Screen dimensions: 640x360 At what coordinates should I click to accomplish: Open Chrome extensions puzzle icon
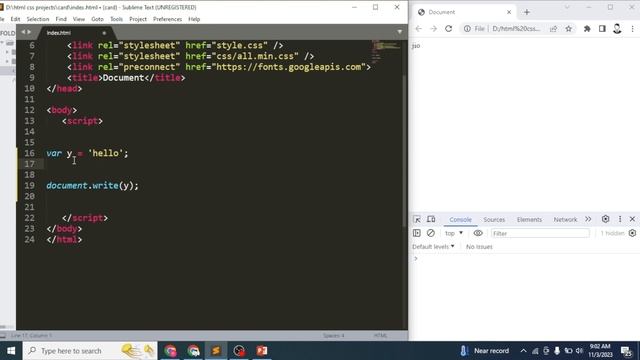[x=587, y=29]
